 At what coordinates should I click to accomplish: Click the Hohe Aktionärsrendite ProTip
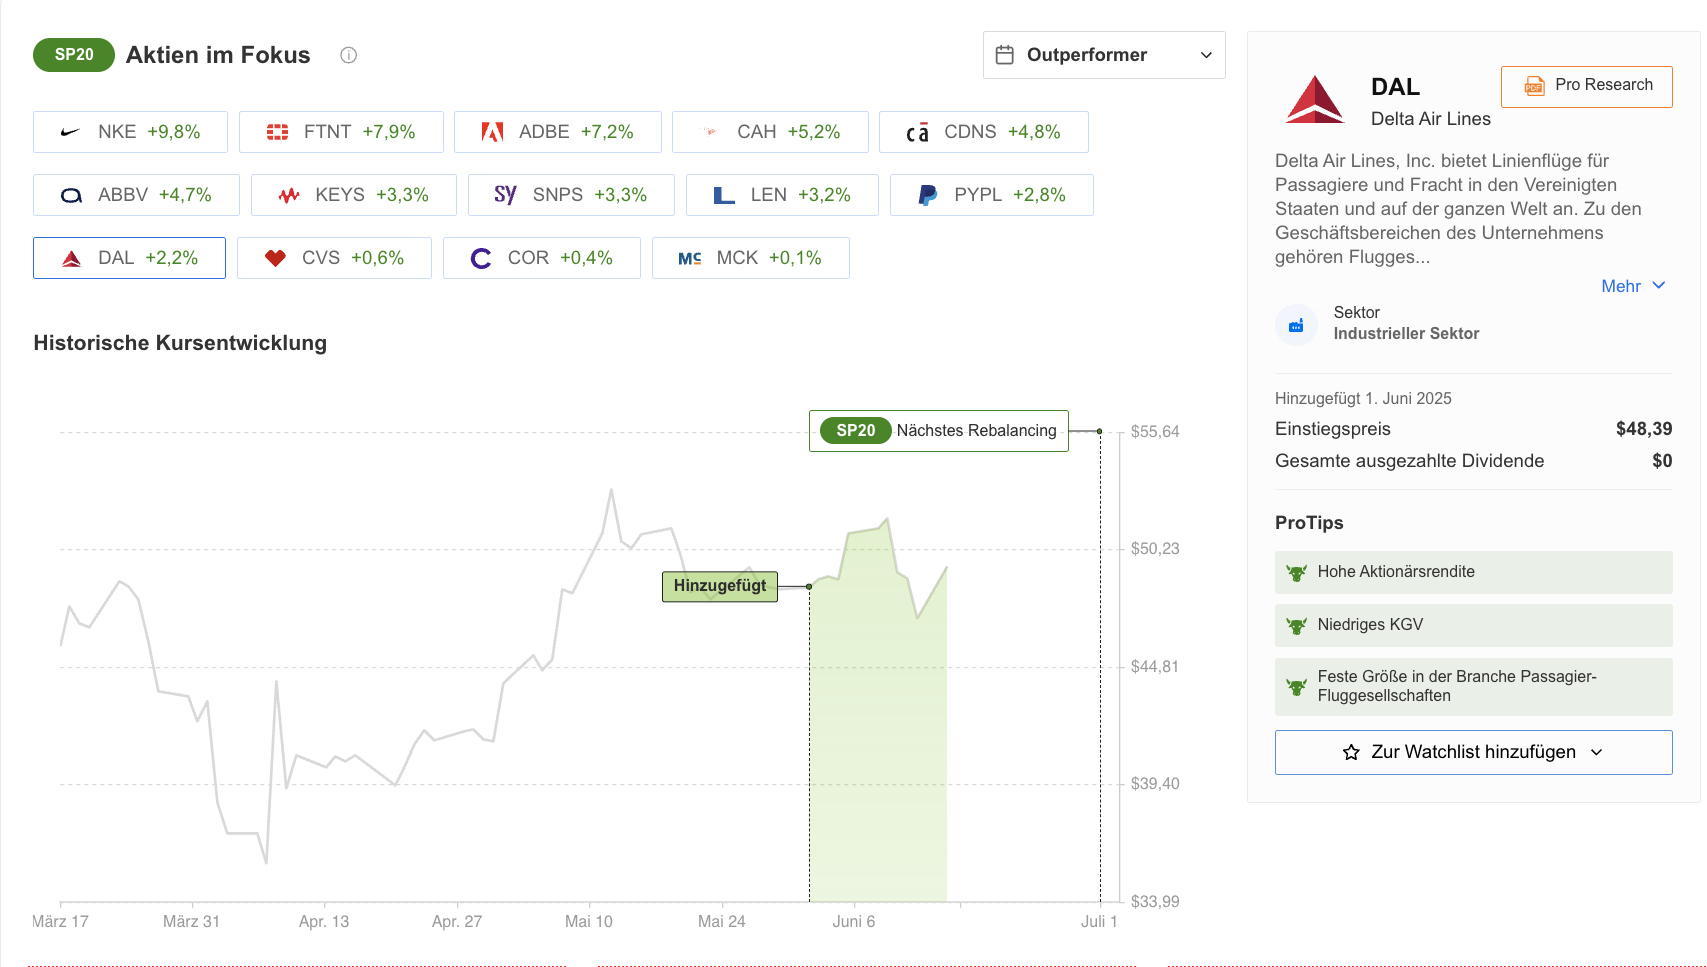click(x=1474, y=572)
